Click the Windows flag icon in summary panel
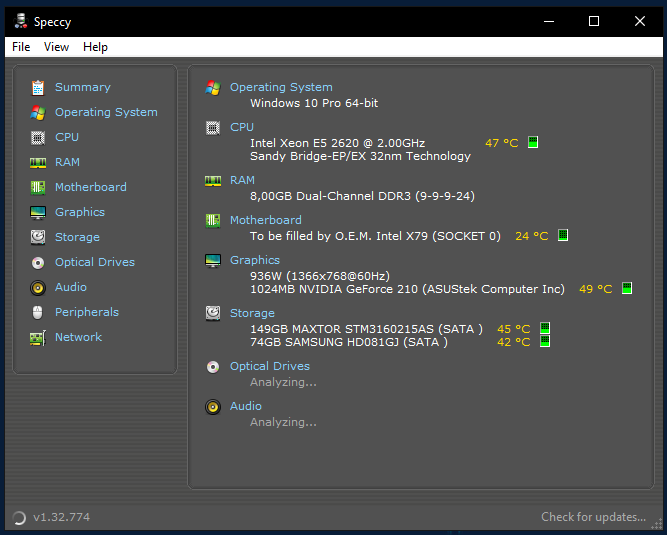The width and height of the screenshot is (667, 535). [213, 88]
